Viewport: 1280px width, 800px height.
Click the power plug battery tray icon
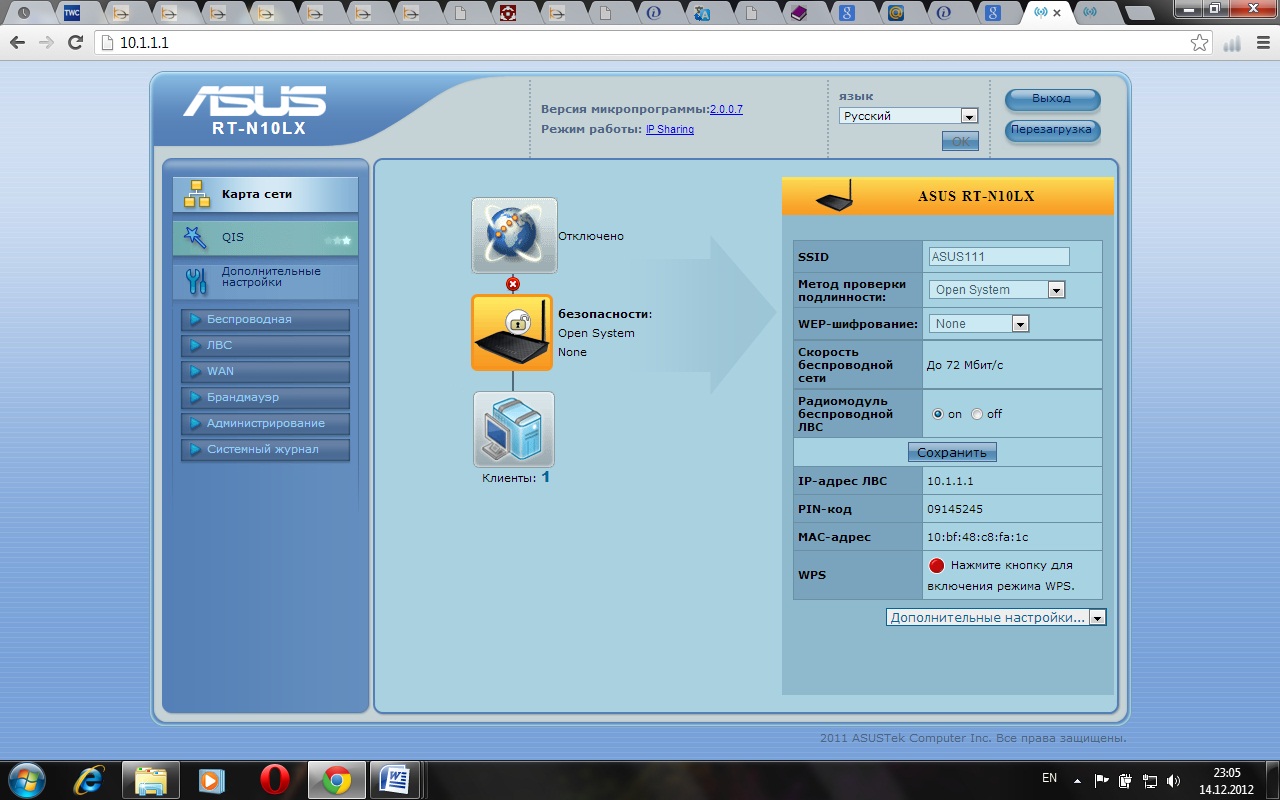1125,780
